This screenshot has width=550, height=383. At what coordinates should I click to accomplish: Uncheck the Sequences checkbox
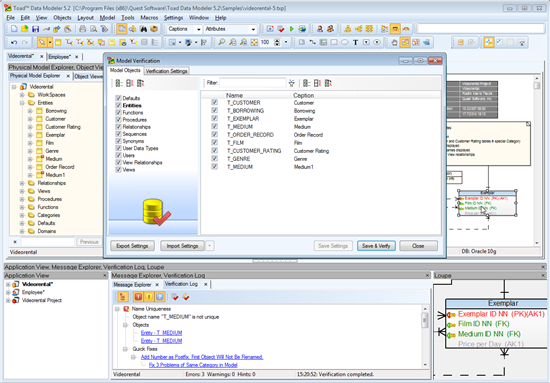(x=118, y=134)
